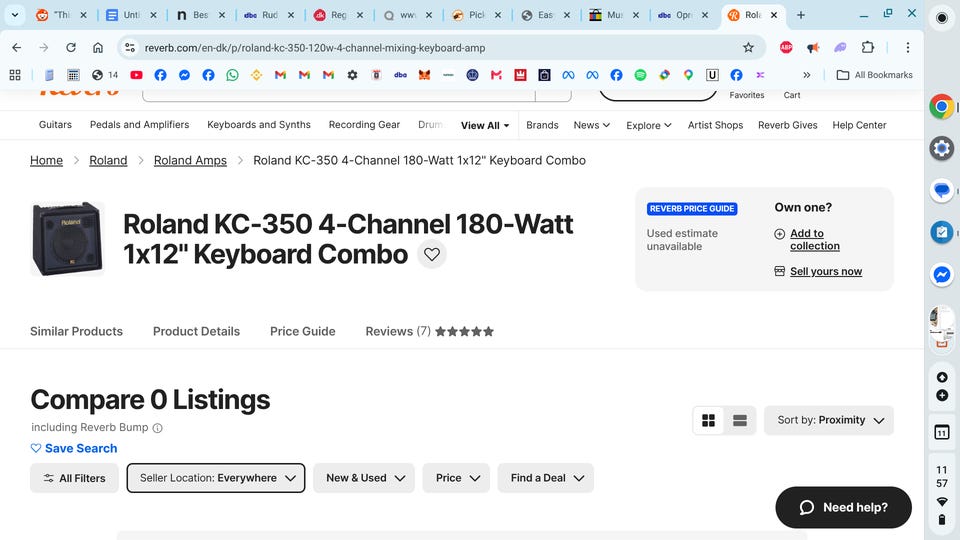Expand the New & Used dropdown
Screen dimensions: 960x540
coord(364,478)
